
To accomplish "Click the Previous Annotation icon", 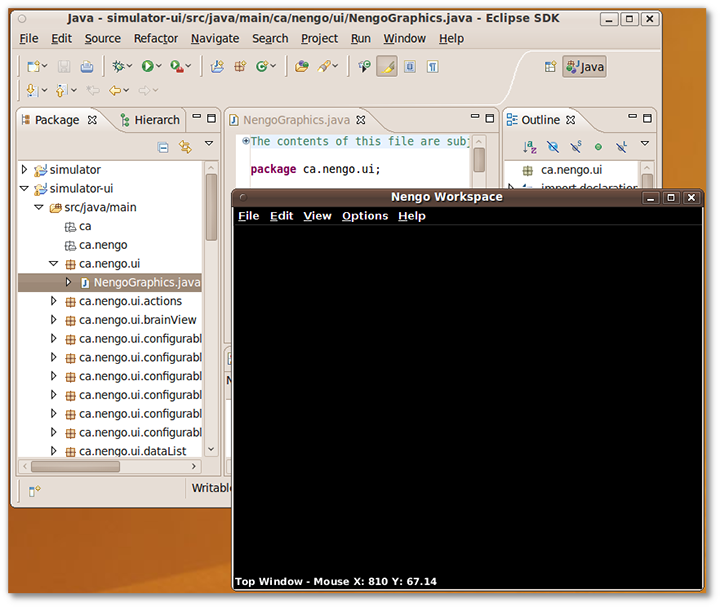I will tap(61, 90).
